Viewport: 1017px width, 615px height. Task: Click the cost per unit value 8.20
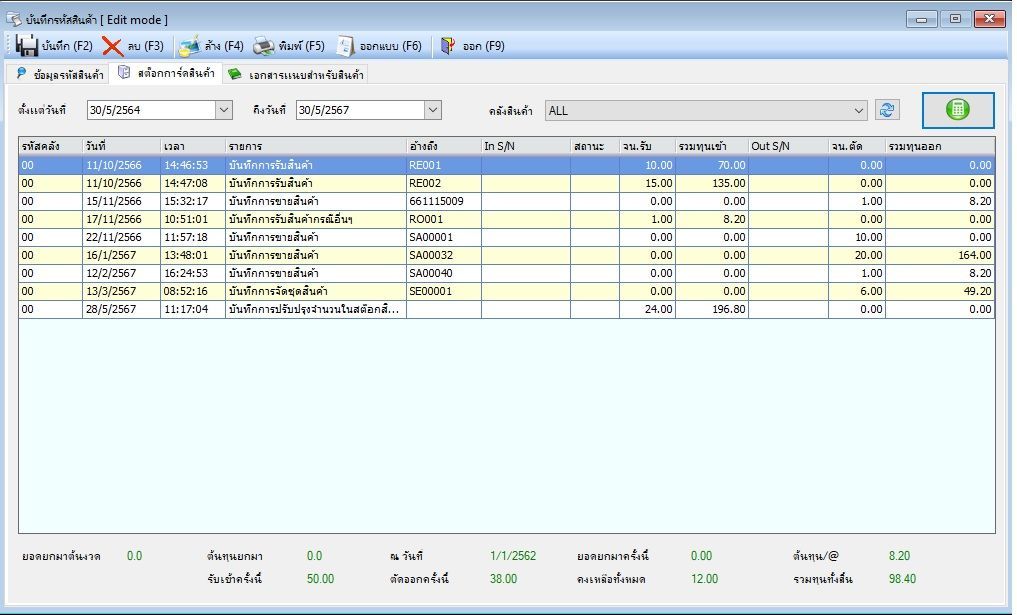point(900,556)
